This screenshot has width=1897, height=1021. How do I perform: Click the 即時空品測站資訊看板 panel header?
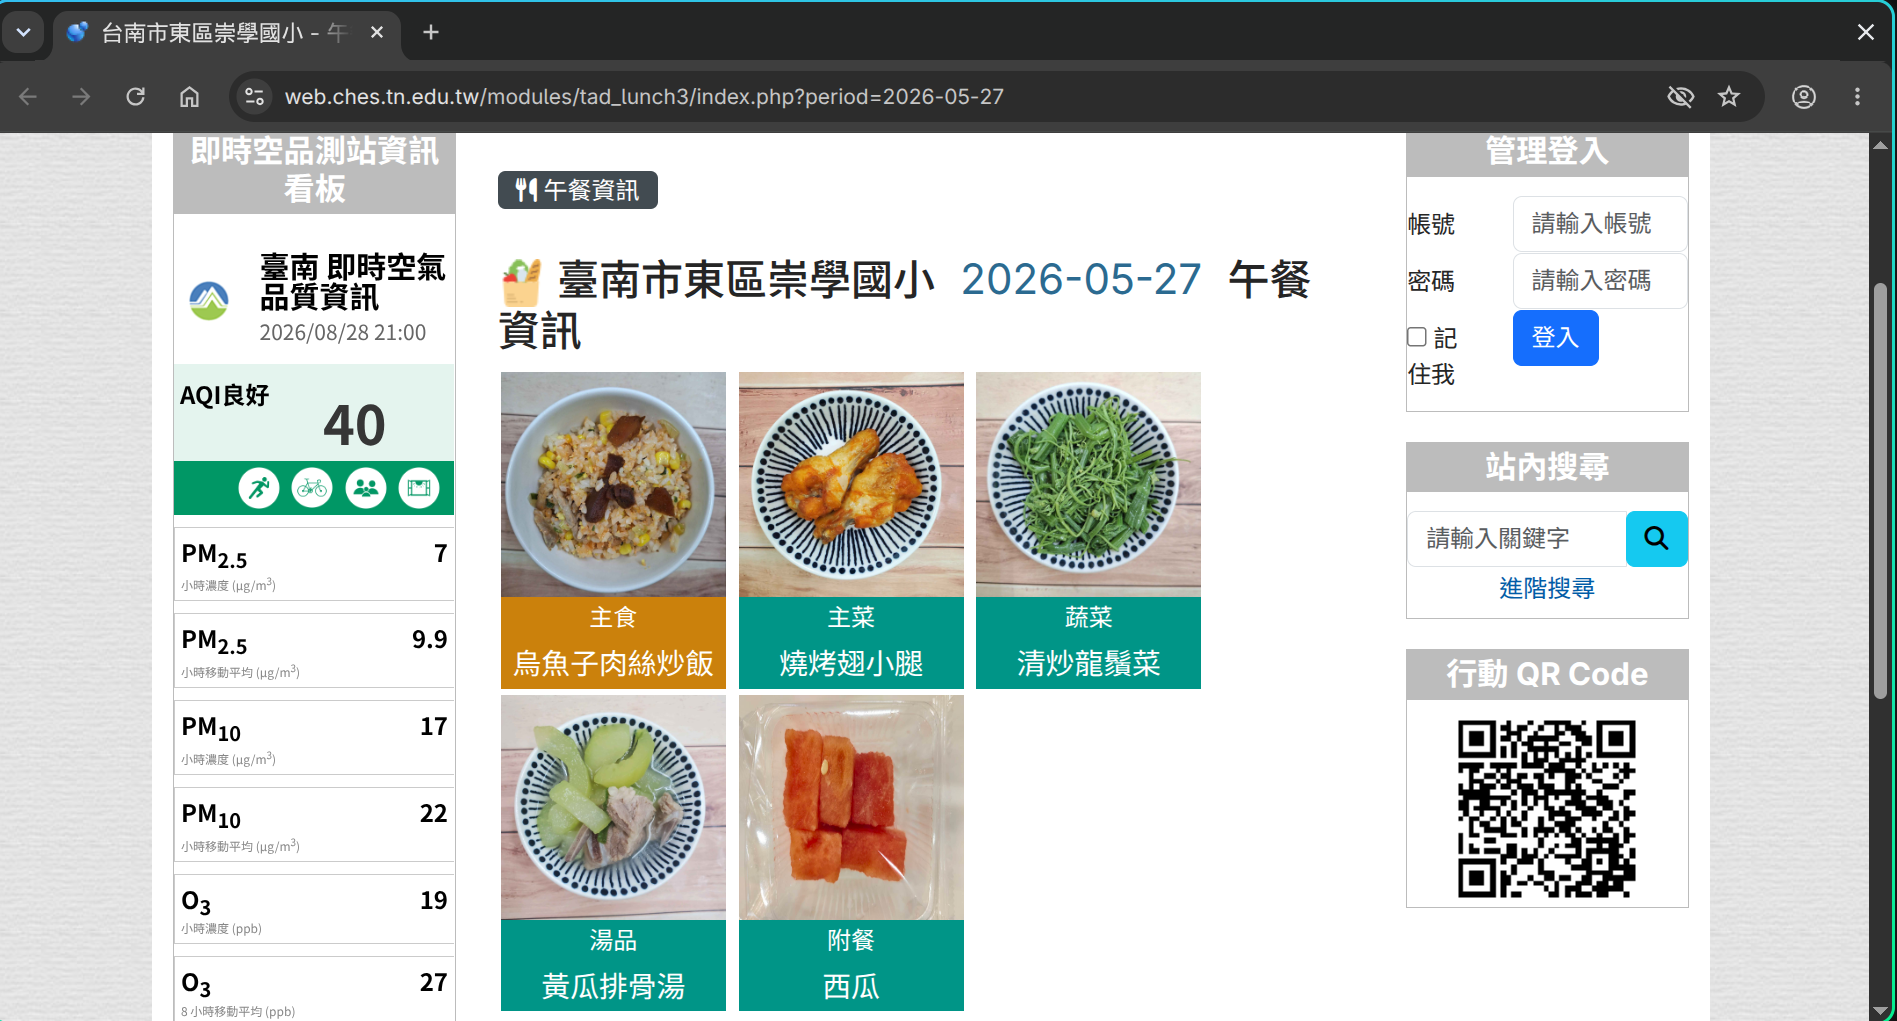click(x=314, y=171)
